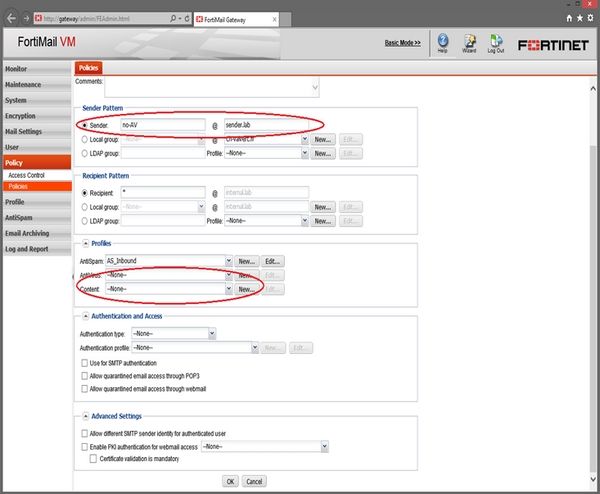Open Authentication type dropdown
The width and height of the screenshot is (600, 494).
[212, 334]
